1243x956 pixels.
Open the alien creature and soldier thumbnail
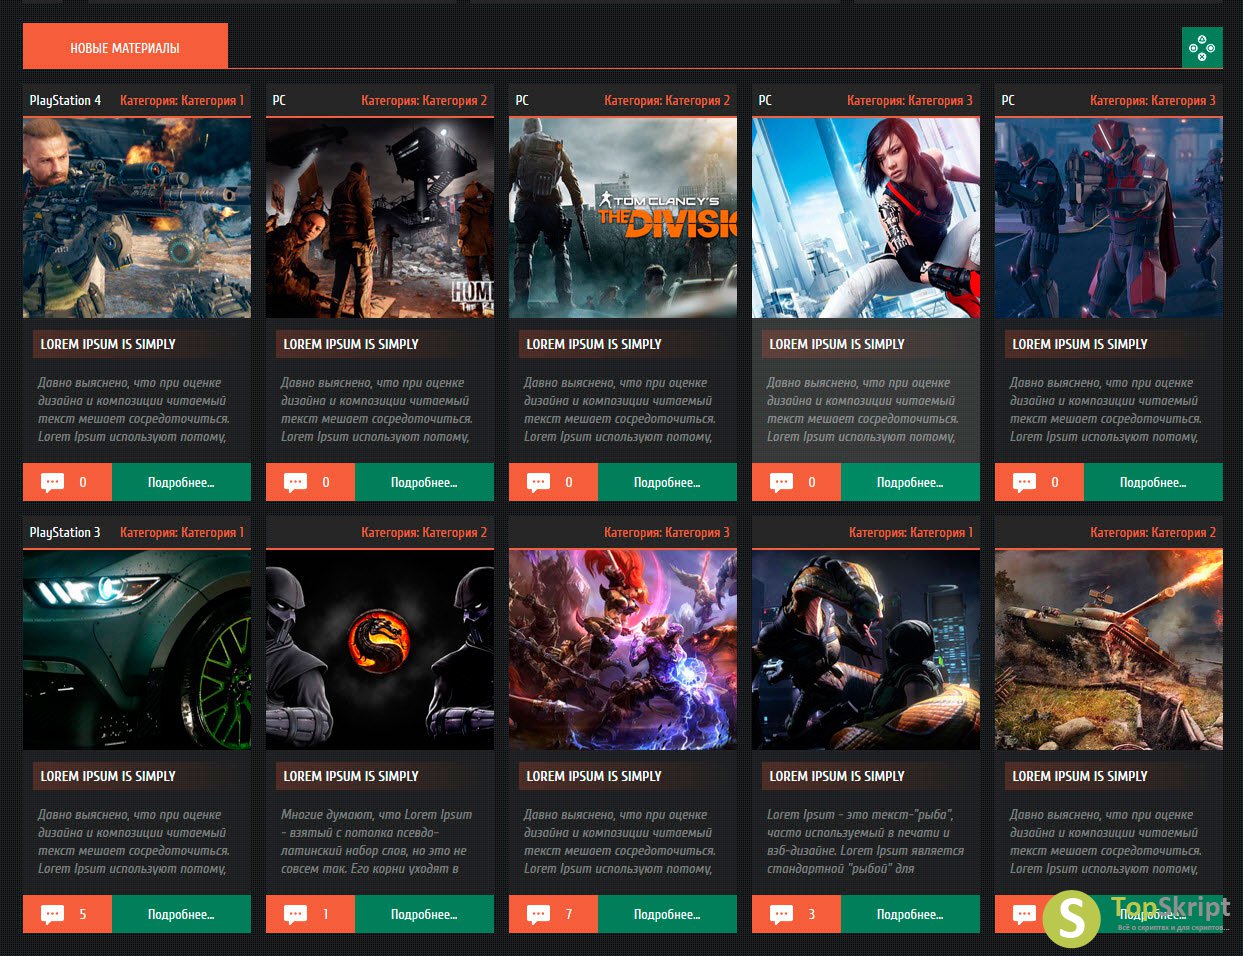(x=866, y=650)
